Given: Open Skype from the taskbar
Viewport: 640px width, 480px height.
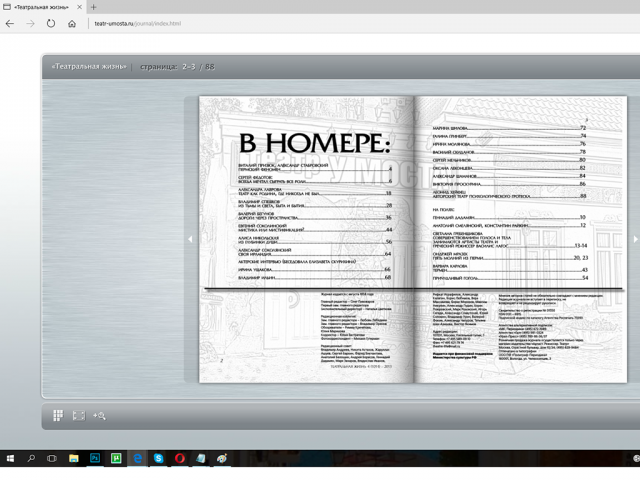Looking at the screenshot, I should pyautogui.click(x=158, y=458).
